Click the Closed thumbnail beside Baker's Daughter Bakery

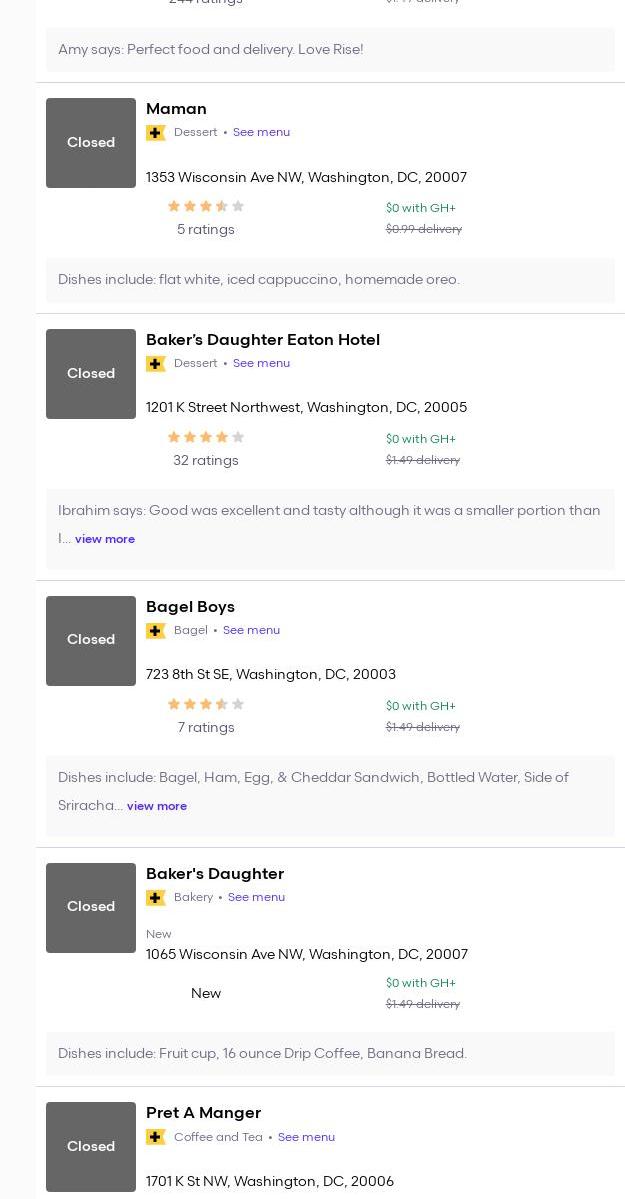tap(91, 907)
